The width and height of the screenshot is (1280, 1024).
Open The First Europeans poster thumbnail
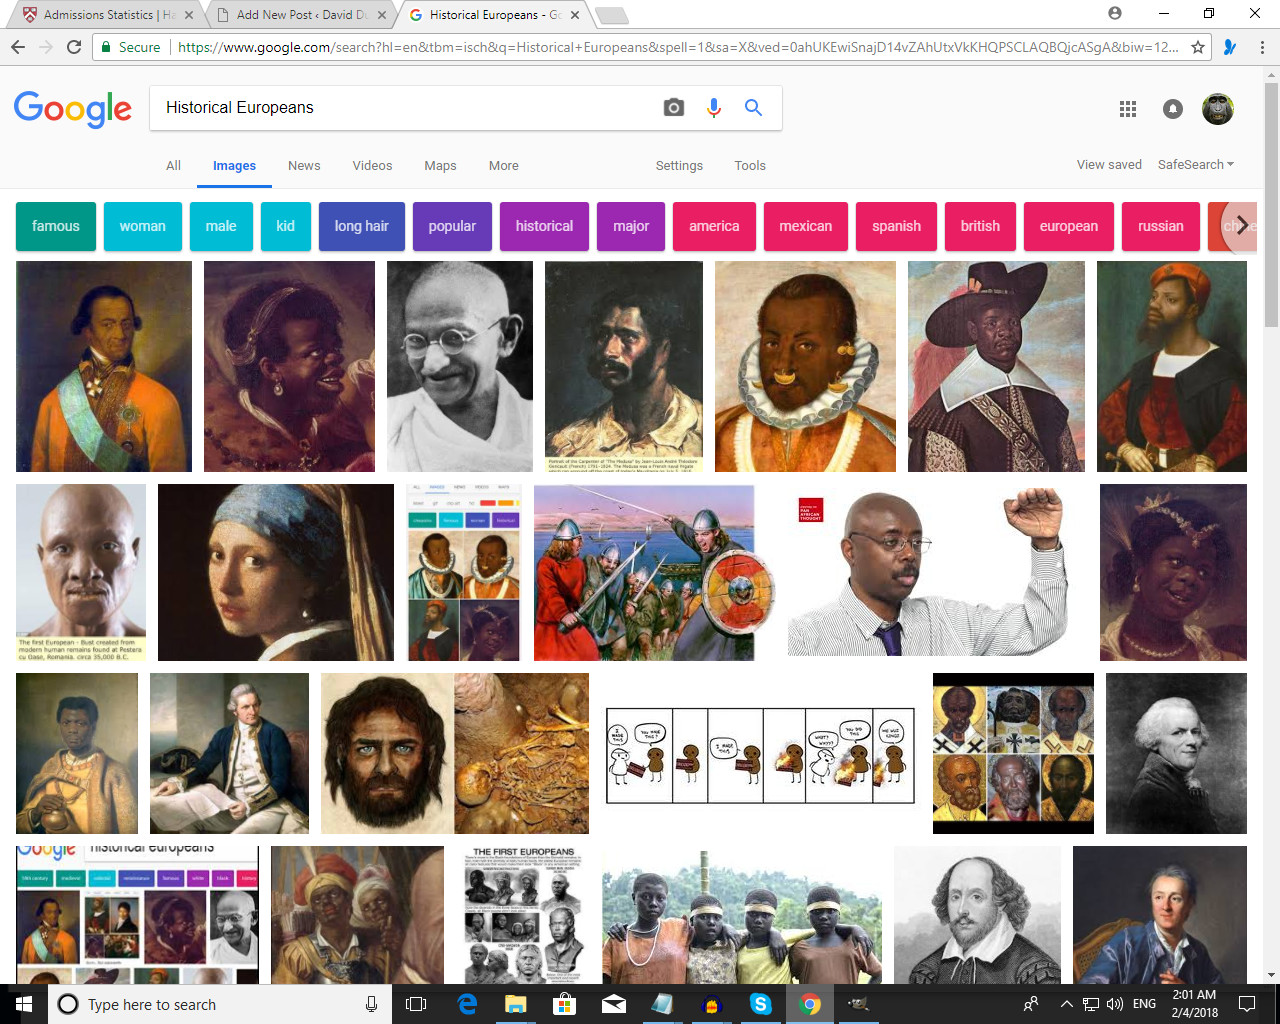click(x=523, y=914)
